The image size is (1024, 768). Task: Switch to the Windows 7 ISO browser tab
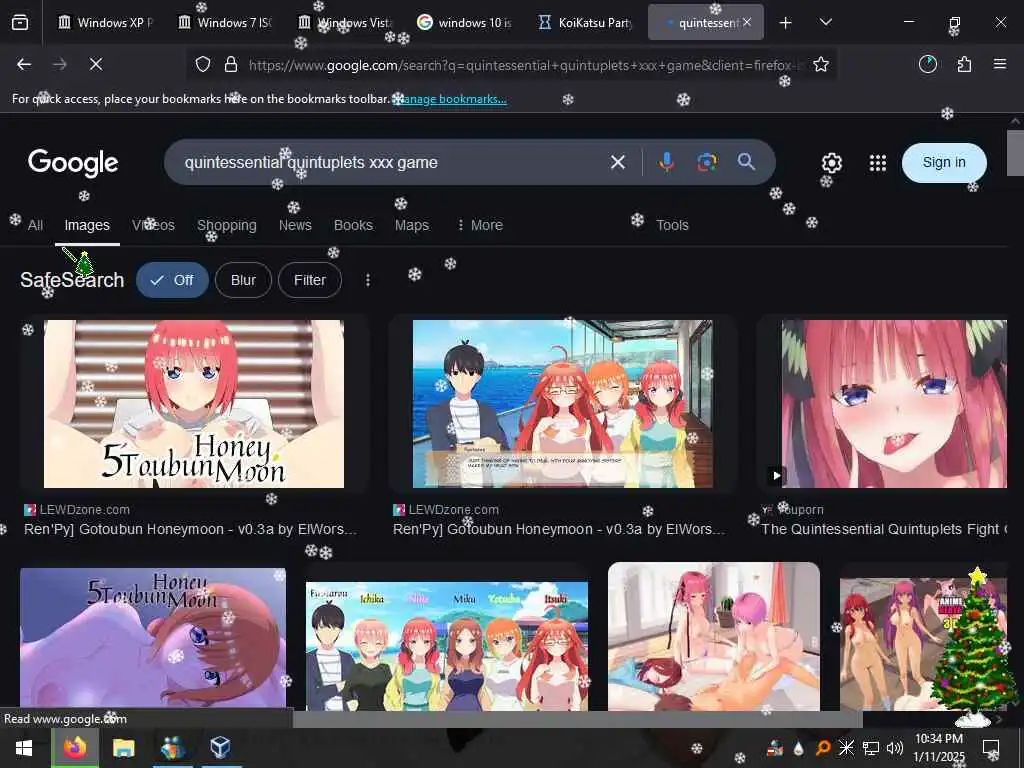225,23
